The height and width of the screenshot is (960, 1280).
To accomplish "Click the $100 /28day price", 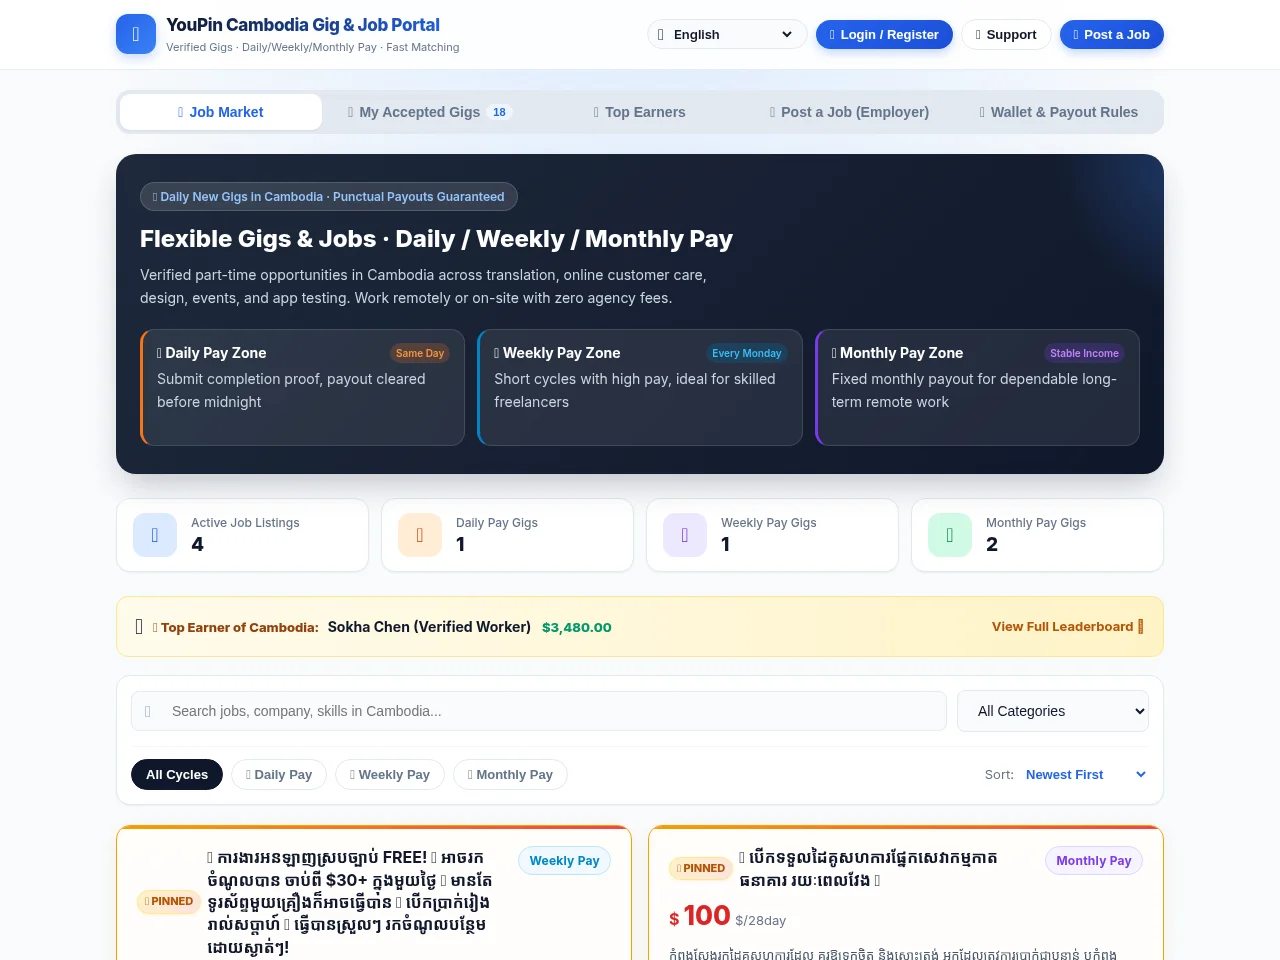I will [727, 916].
